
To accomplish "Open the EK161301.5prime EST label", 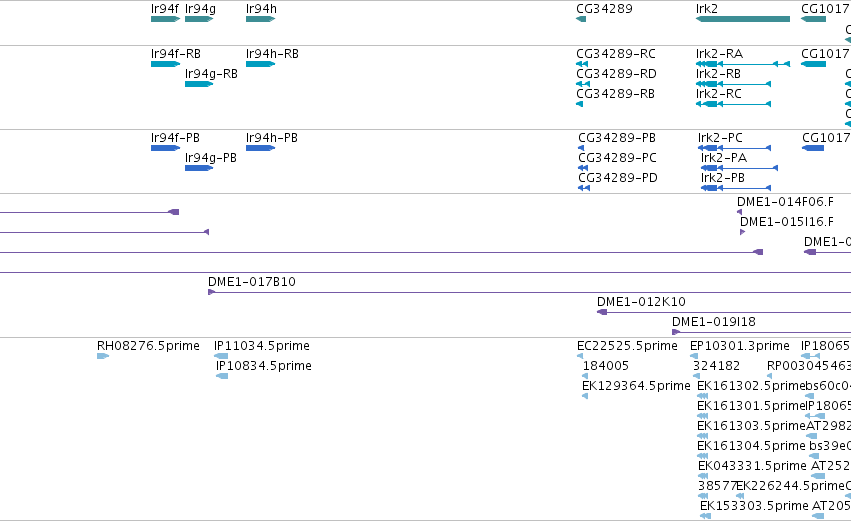I will pyautogui.click(x=751, y=406).
